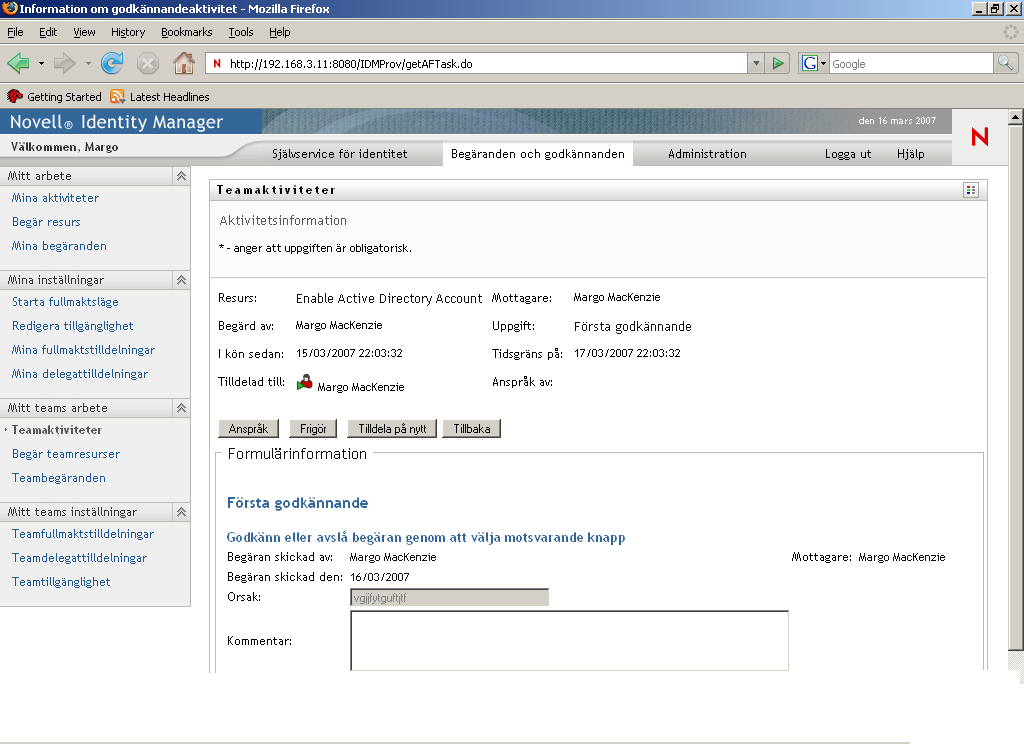The width and height of the screenshot is (1024, 744).
Task: Open the Tools menu
Action: [241, 32]
